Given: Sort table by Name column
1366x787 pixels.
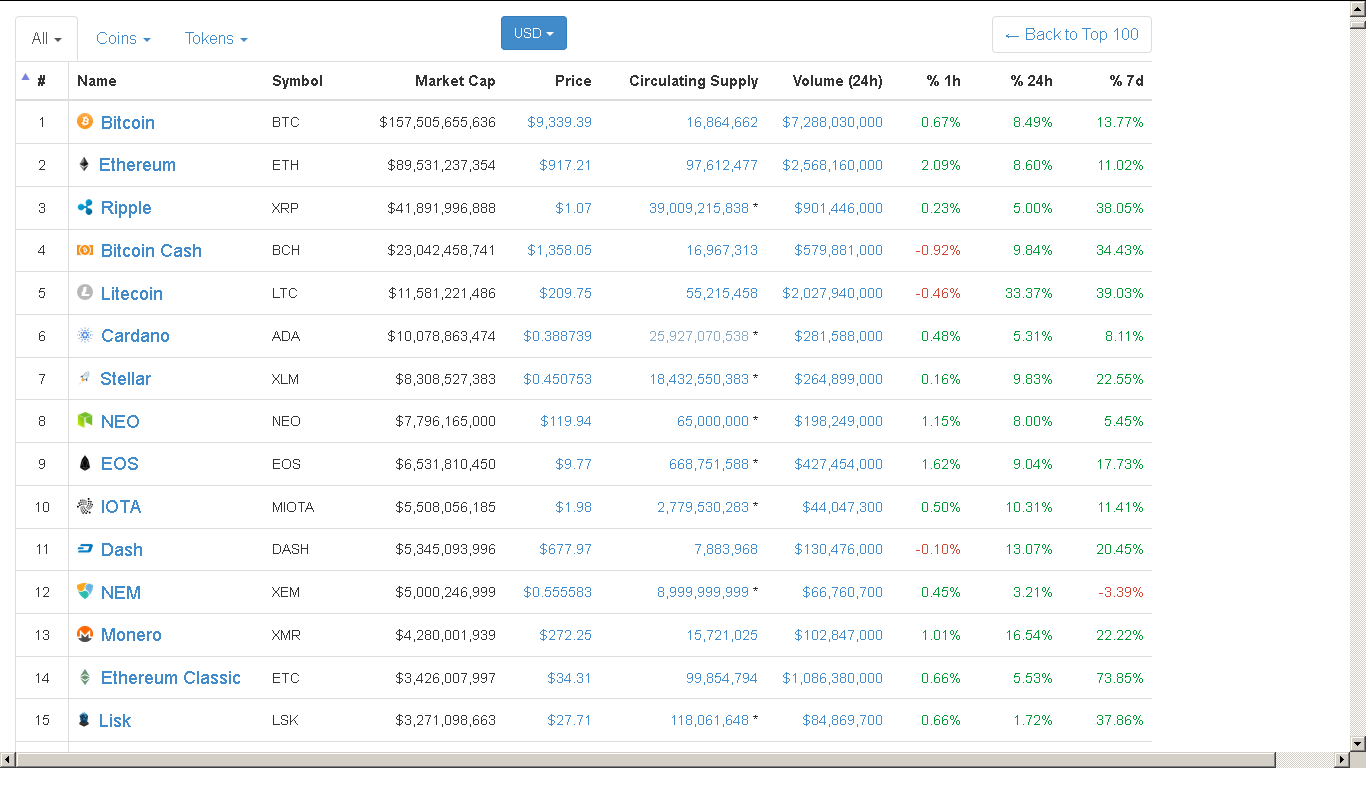Looking at the screenshot, I should pyautogui.click(x=97, y=81).
